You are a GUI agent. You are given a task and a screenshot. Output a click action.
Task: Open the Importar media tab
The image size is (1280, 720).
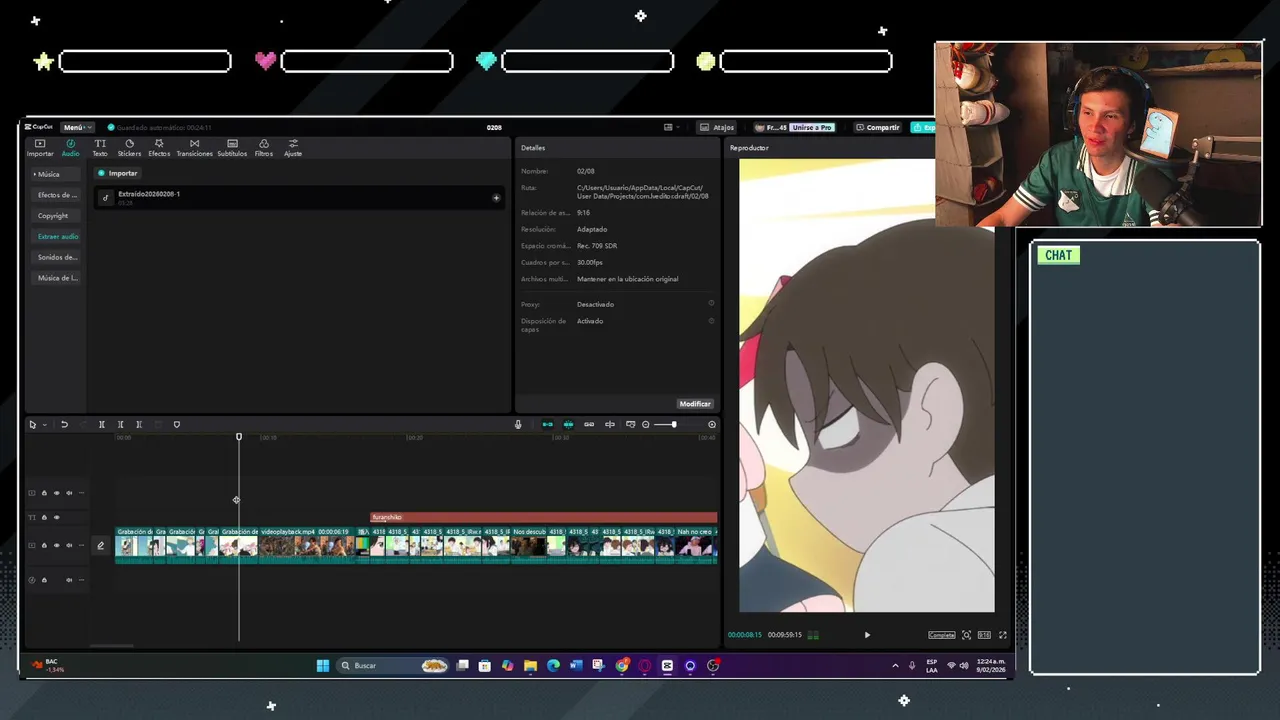[x=40, y=148]
